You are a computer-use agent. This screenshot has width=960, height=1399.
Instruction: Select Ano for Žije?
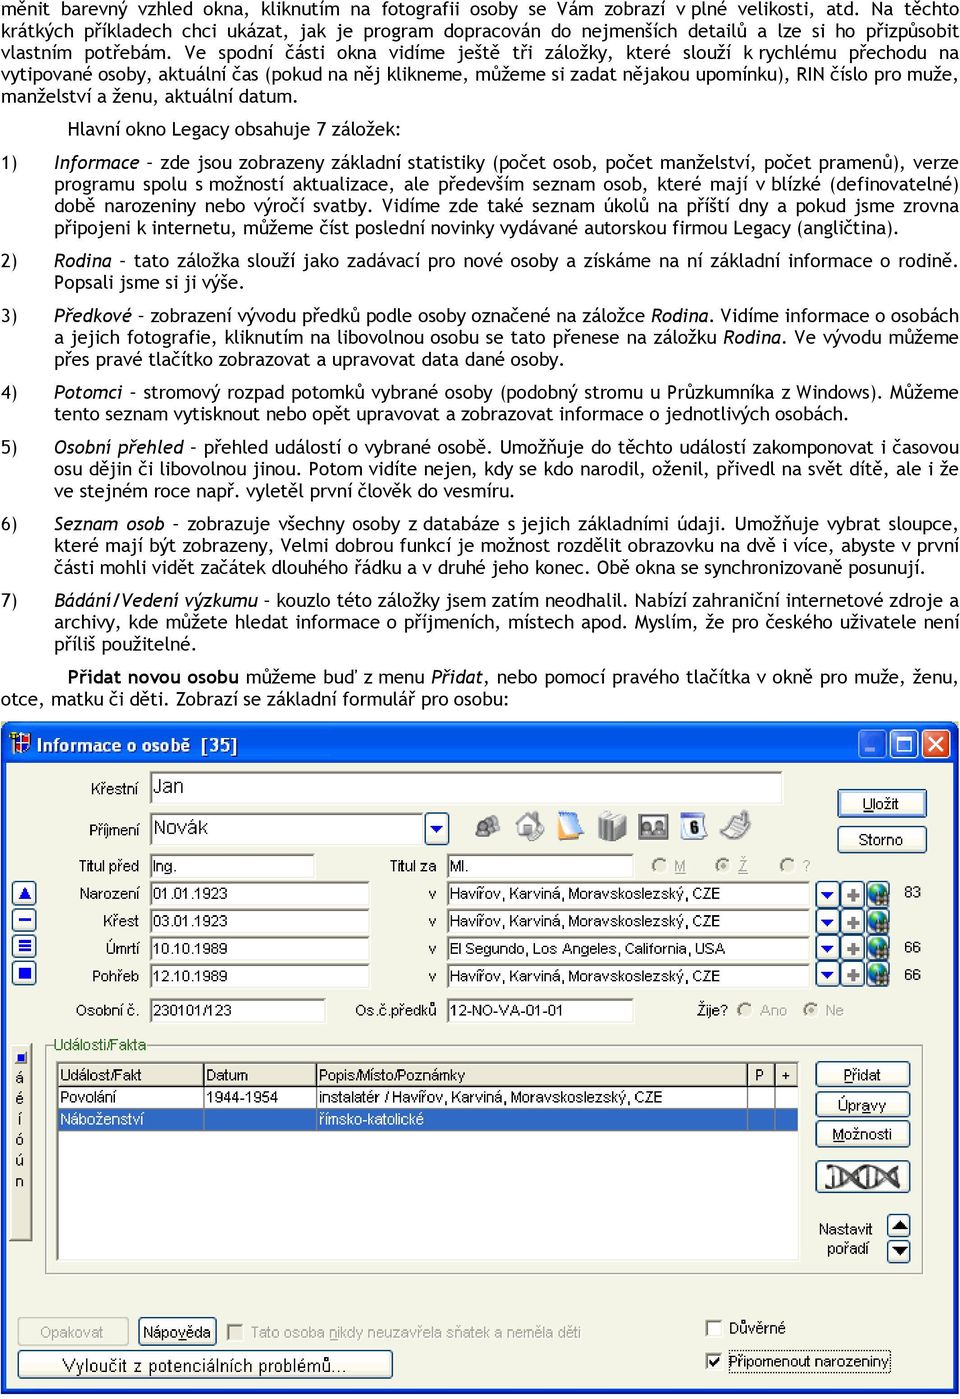point(744,1010)
